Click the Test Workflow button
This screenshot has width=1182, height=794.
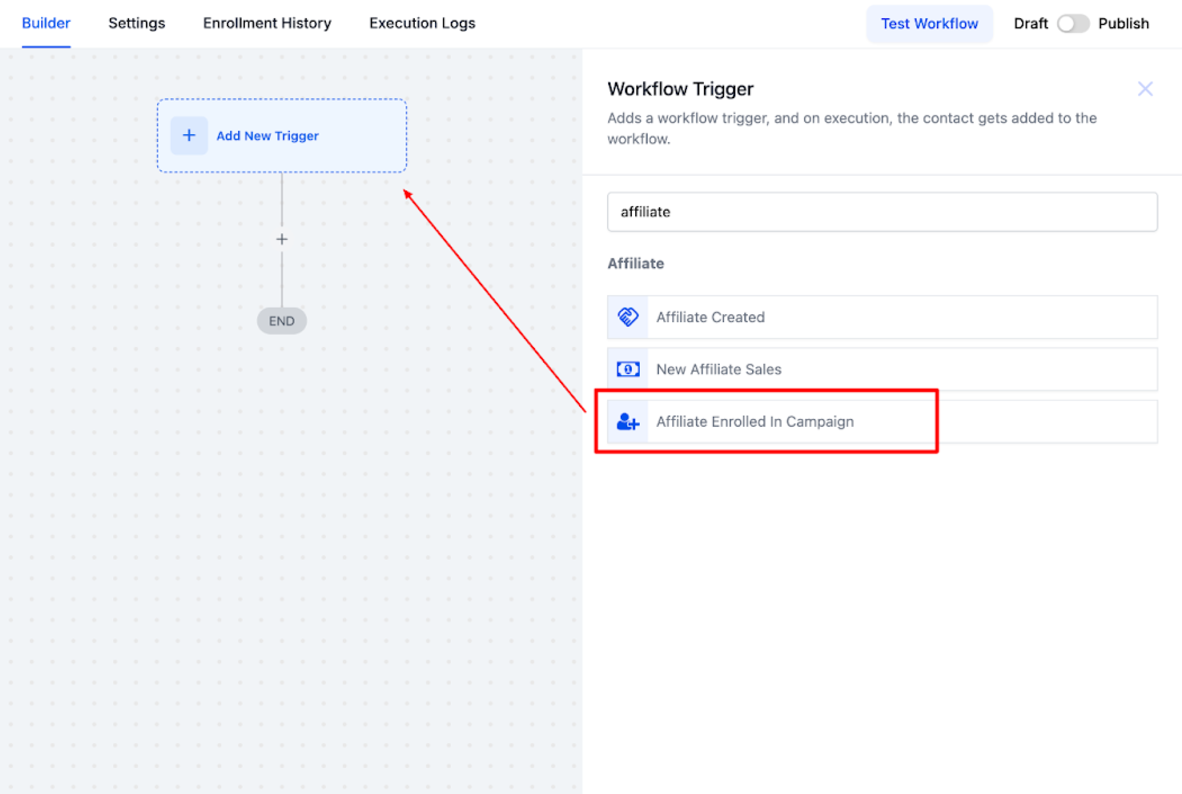coord(929,23)
